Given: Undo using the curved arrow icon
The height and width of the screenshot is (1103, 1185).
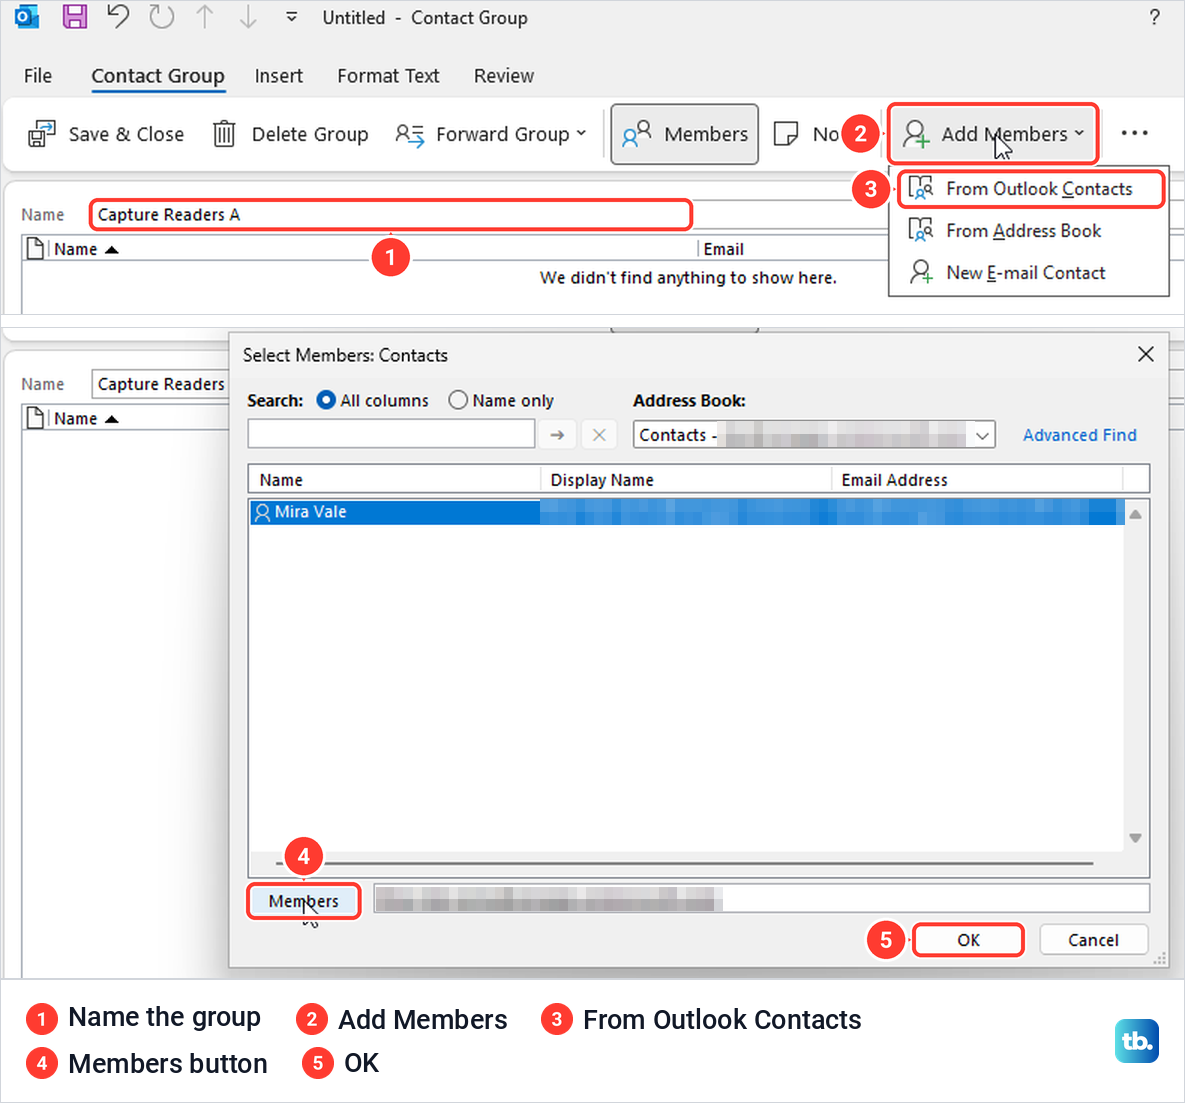Looking at the screenshot, I should point(117,17).
